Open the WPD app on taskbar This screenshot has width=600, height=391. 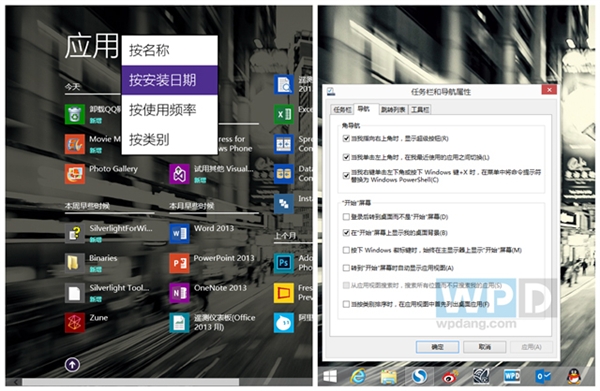pos(512,376)
